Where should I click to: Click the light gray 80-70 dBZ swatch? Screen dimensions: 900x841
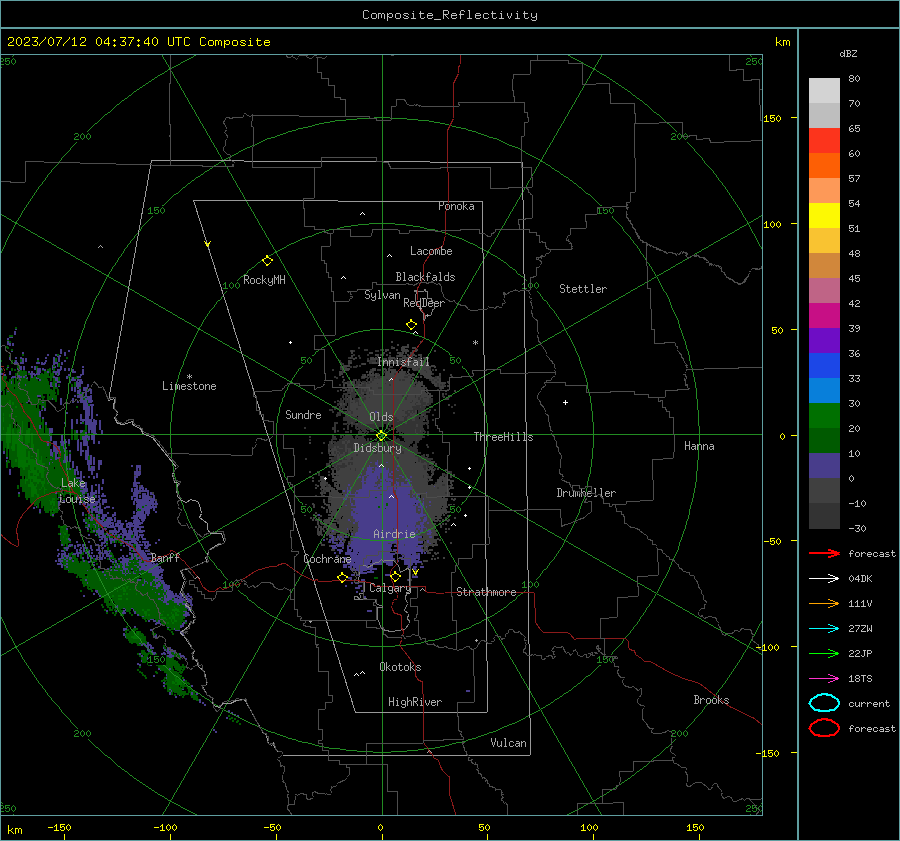pyautogui.click(x=824, y=90)
